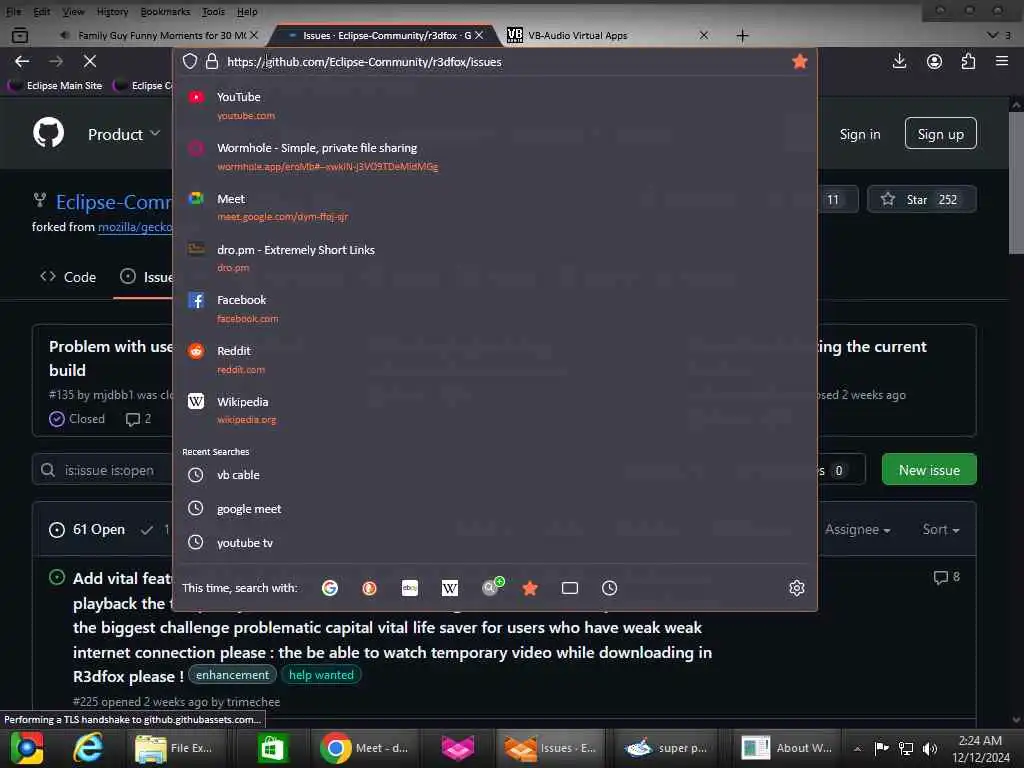Open a new tab with plus button
The height and width of the screenshot is (768, 1024).
tap(743, 35)
